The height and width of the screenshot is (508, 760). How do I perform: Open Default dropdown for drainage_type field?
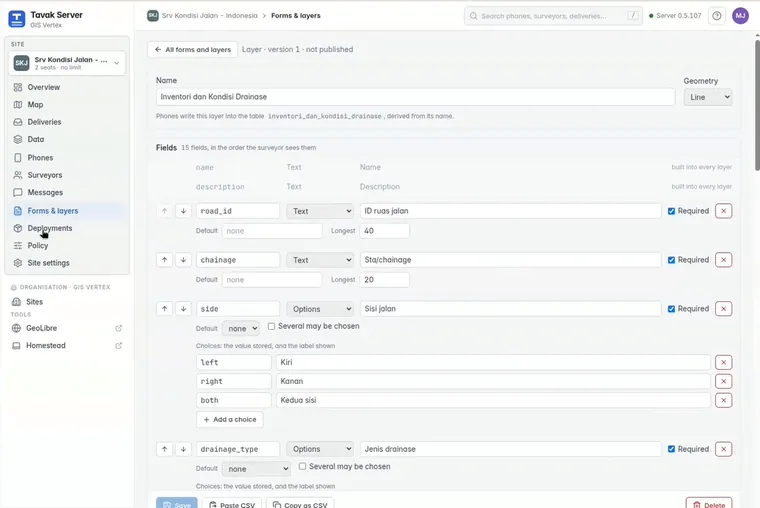pyautogui.click(x=256, y=469)
